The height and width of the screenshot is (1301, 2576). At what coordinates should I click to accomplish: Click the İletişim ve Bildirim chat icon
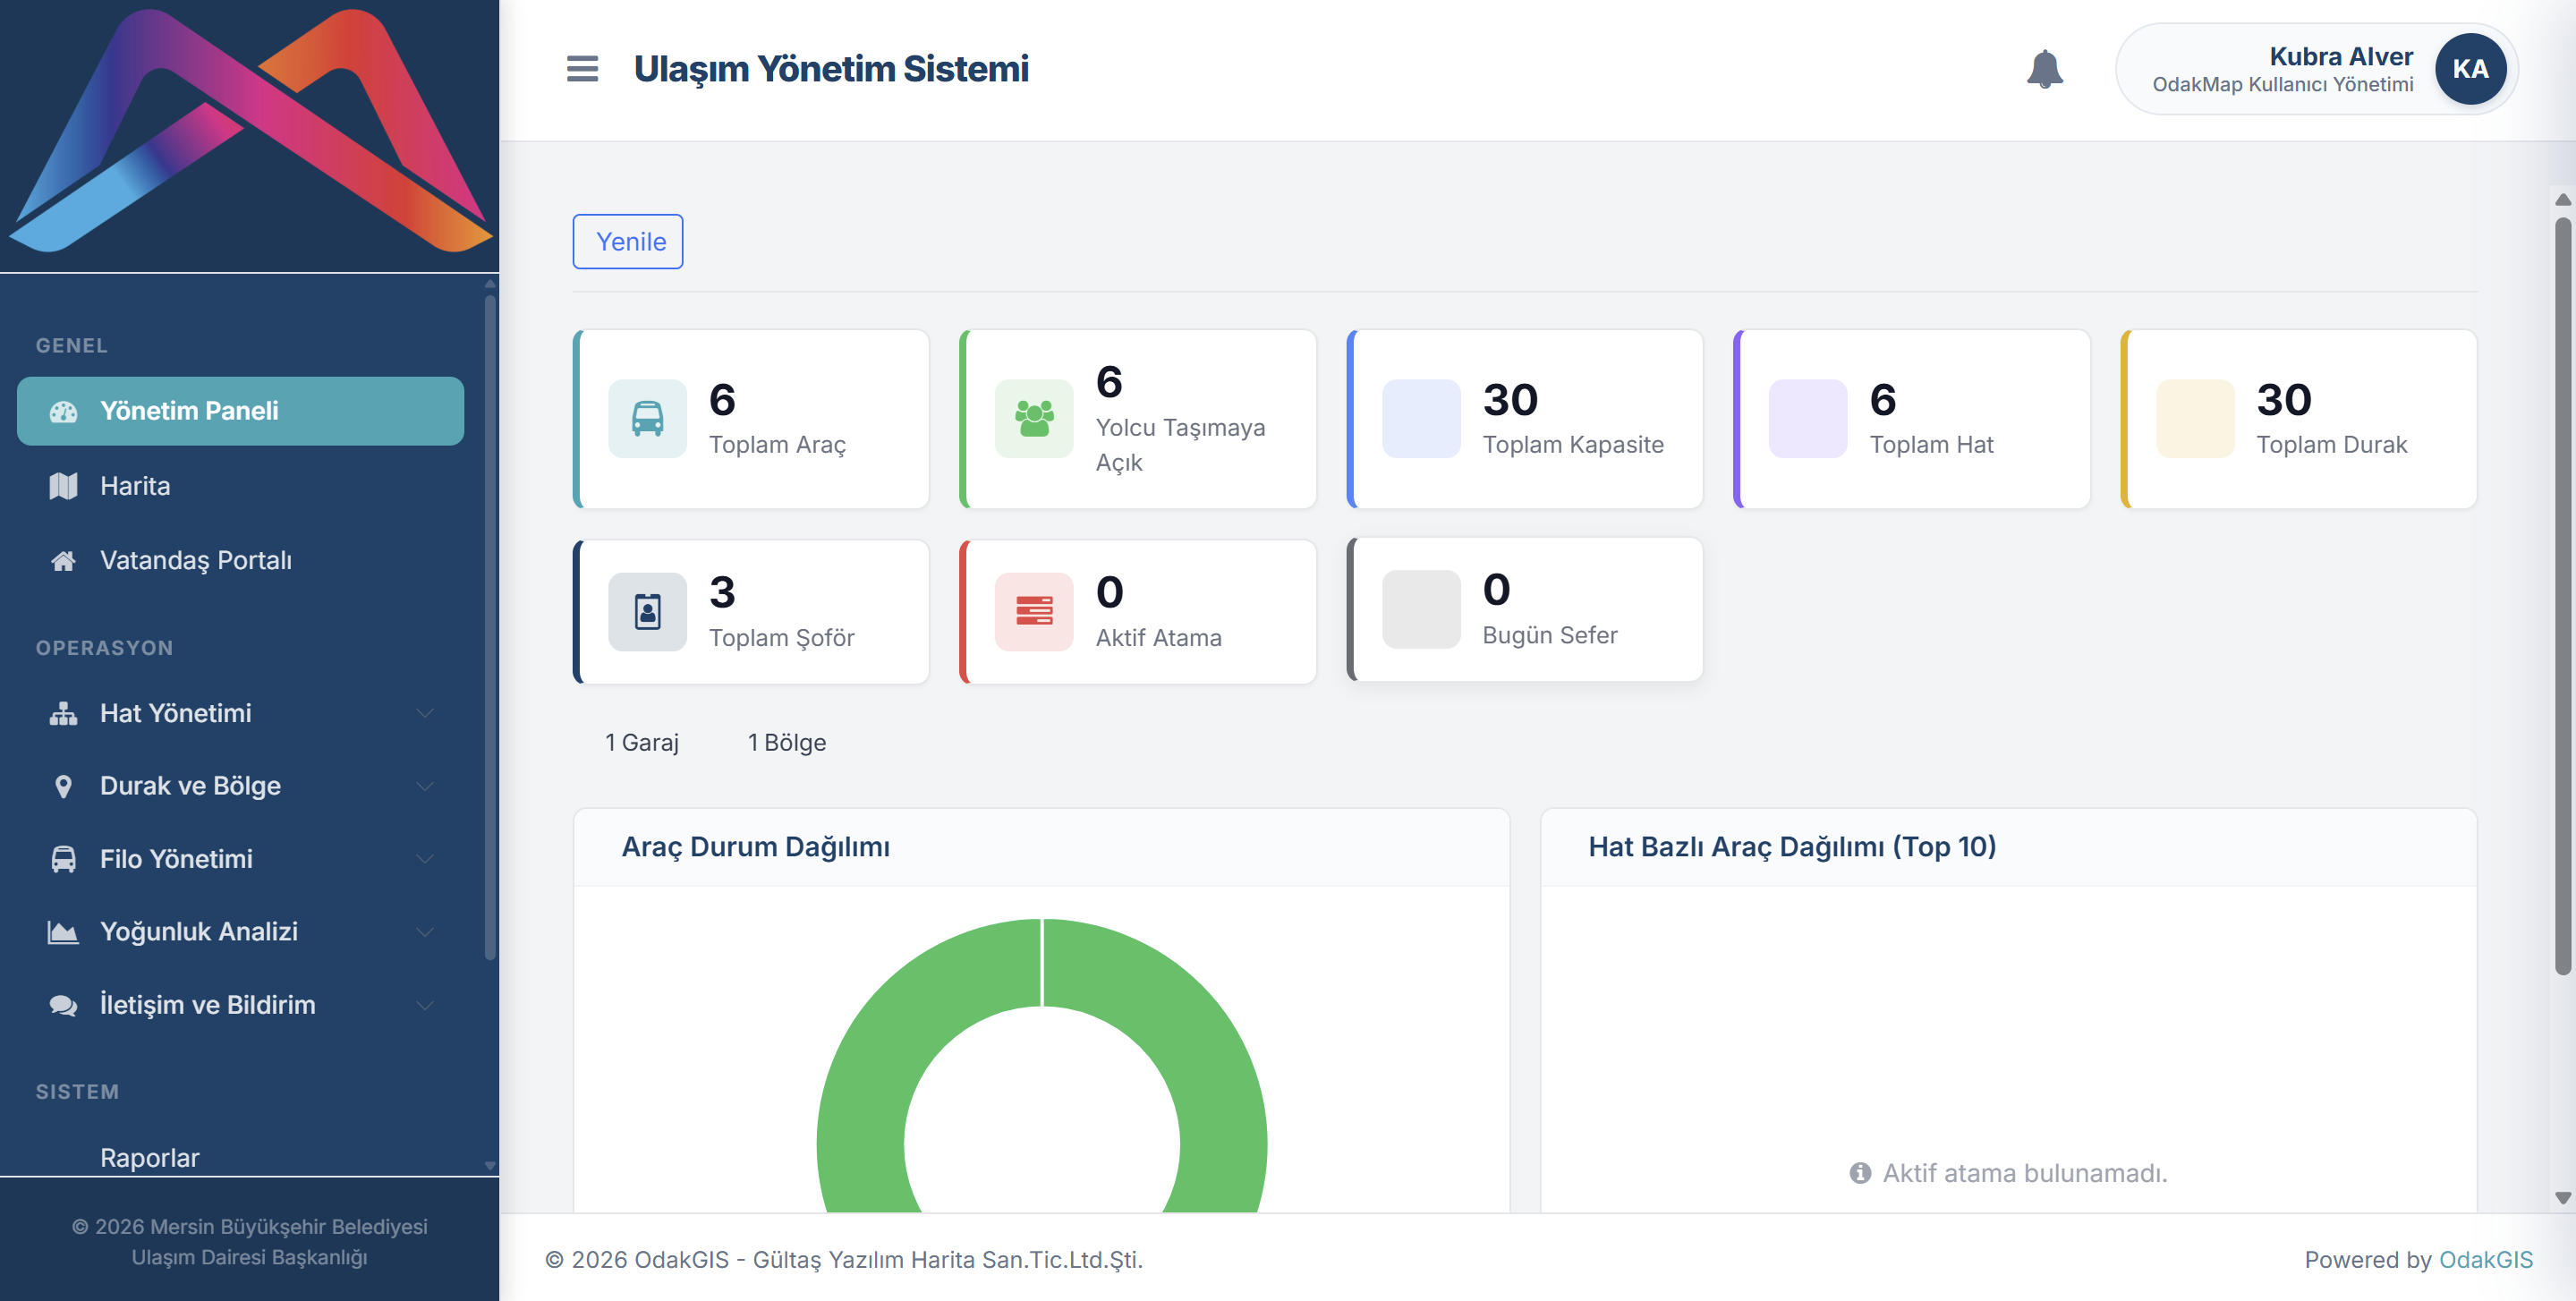[x=63, y=1005]
